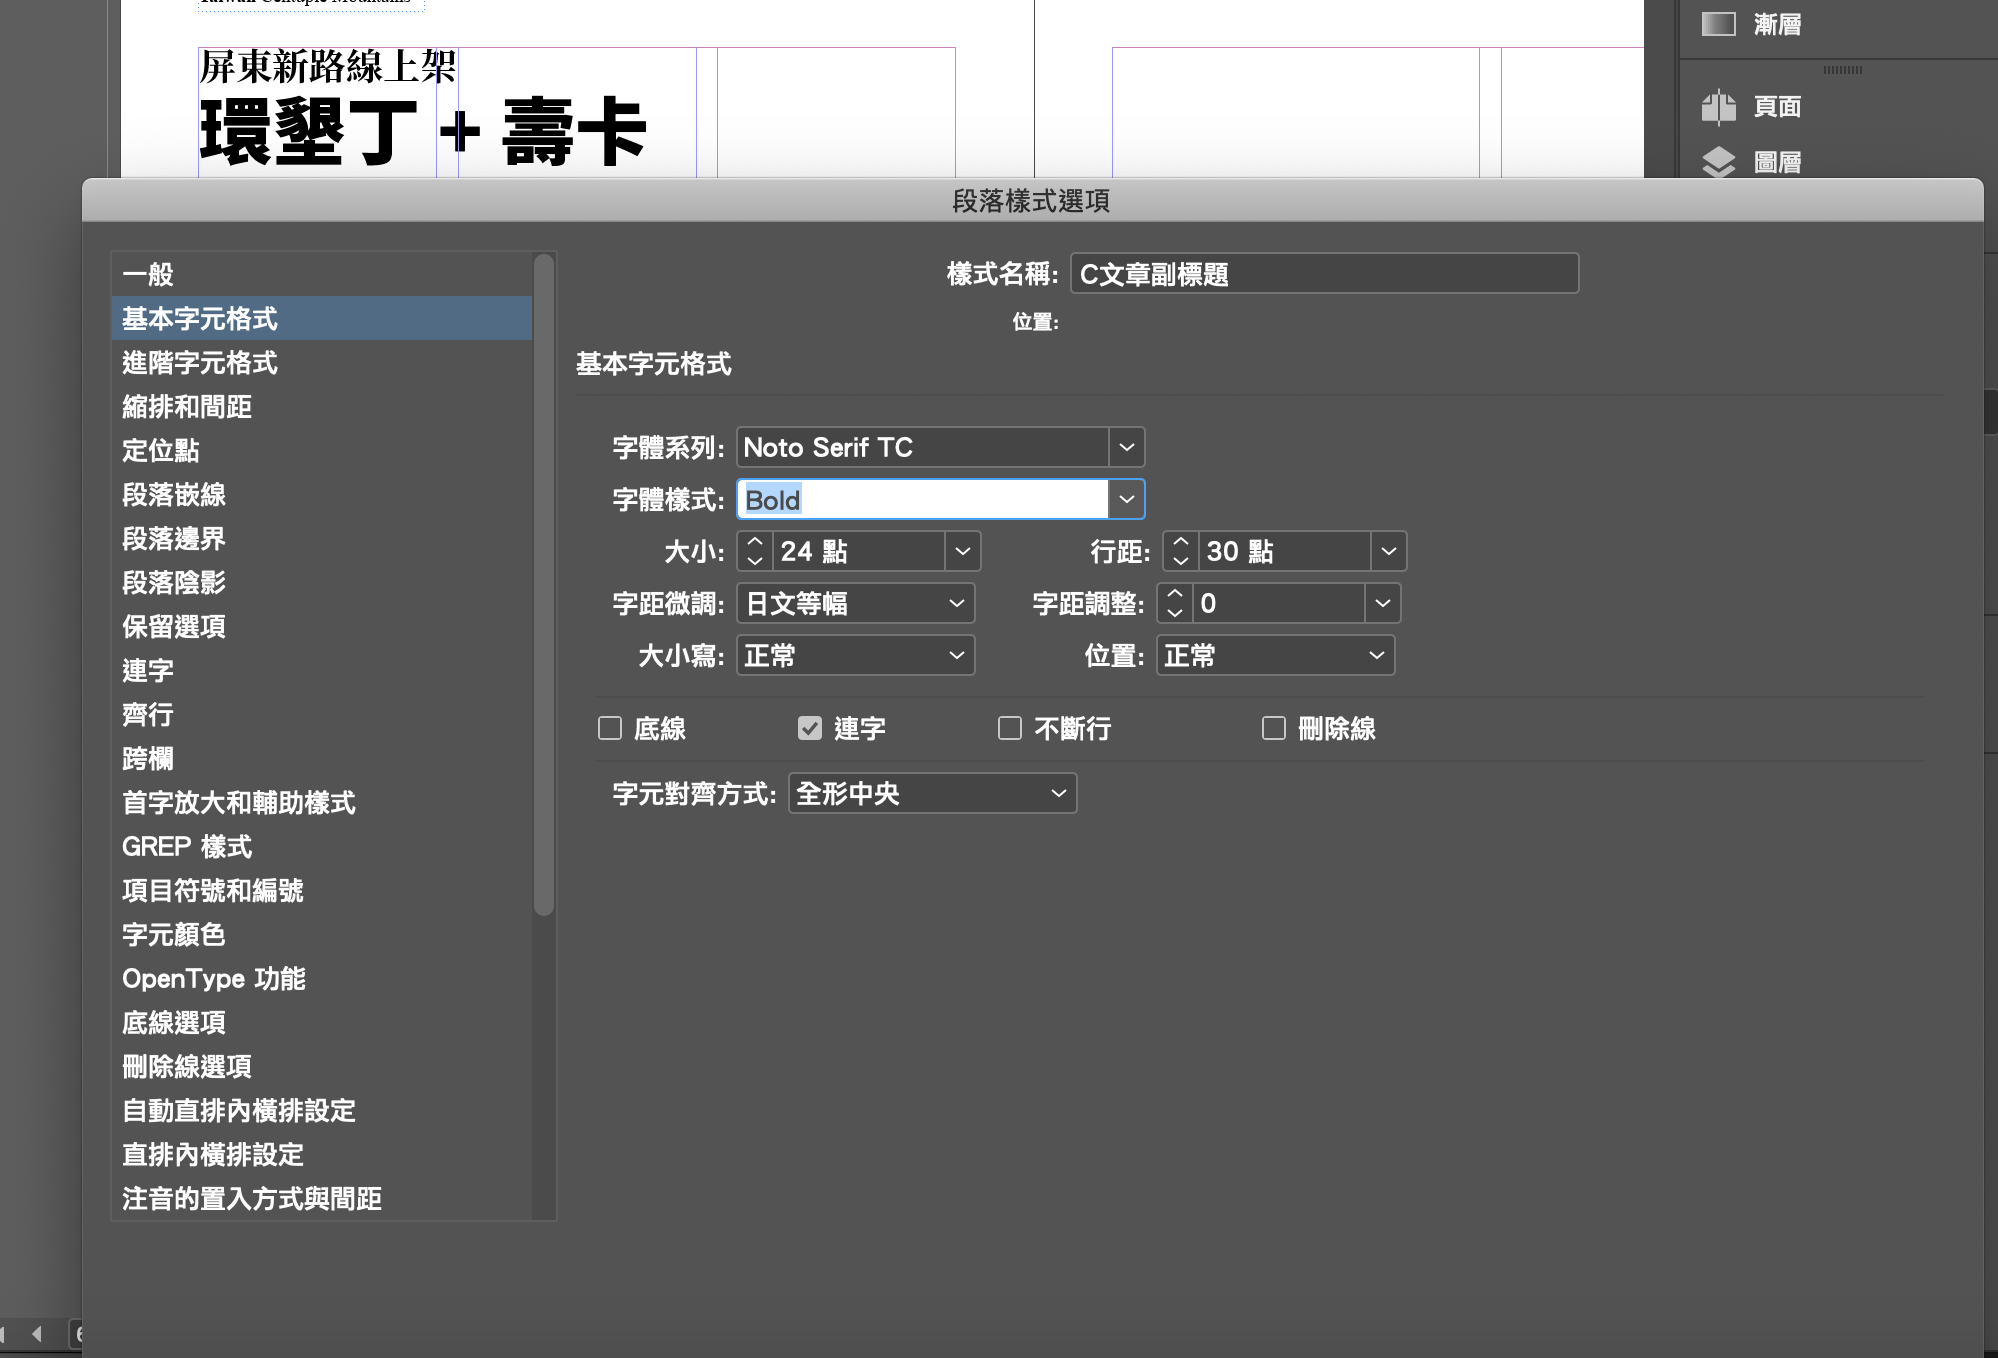The image size is (1998, 1358).
Task: Open the Gradient (漸層) panel icon
Action: 1718,24
